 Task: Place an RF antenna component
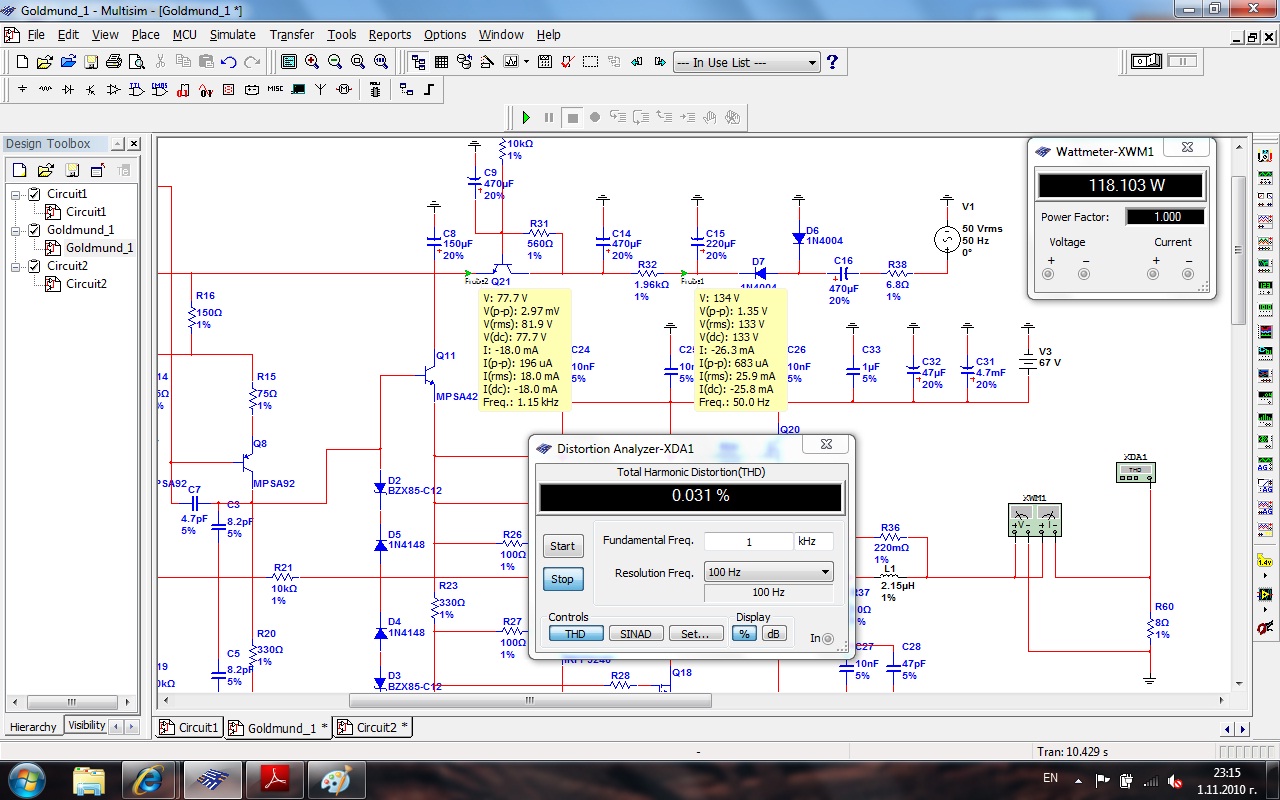321,89
